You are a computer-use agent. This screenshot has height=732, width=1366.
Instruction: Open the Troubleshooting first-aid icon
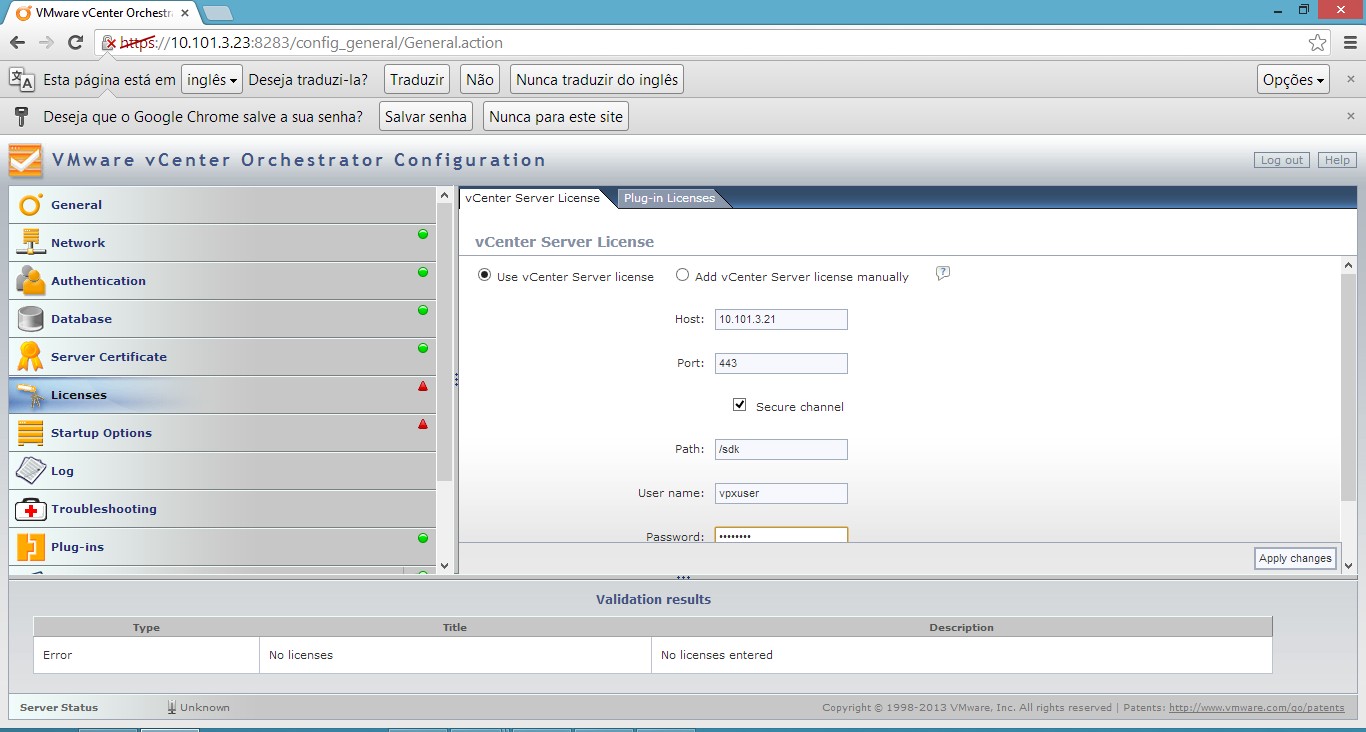[31, 509]
